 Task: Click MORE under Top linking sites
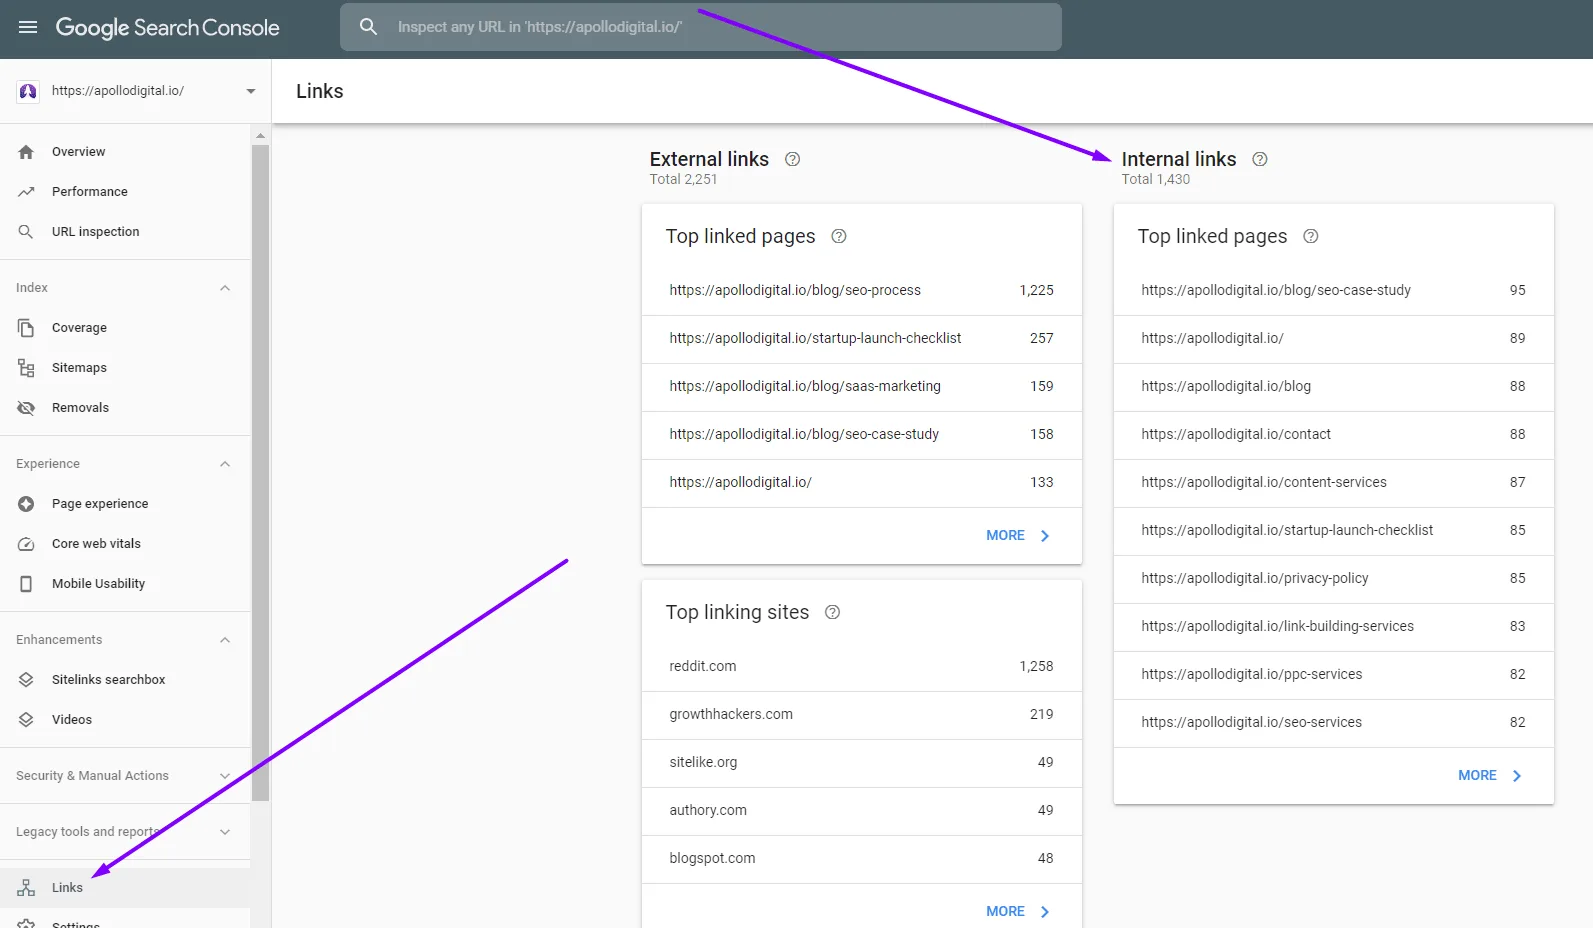point(1018,911)
